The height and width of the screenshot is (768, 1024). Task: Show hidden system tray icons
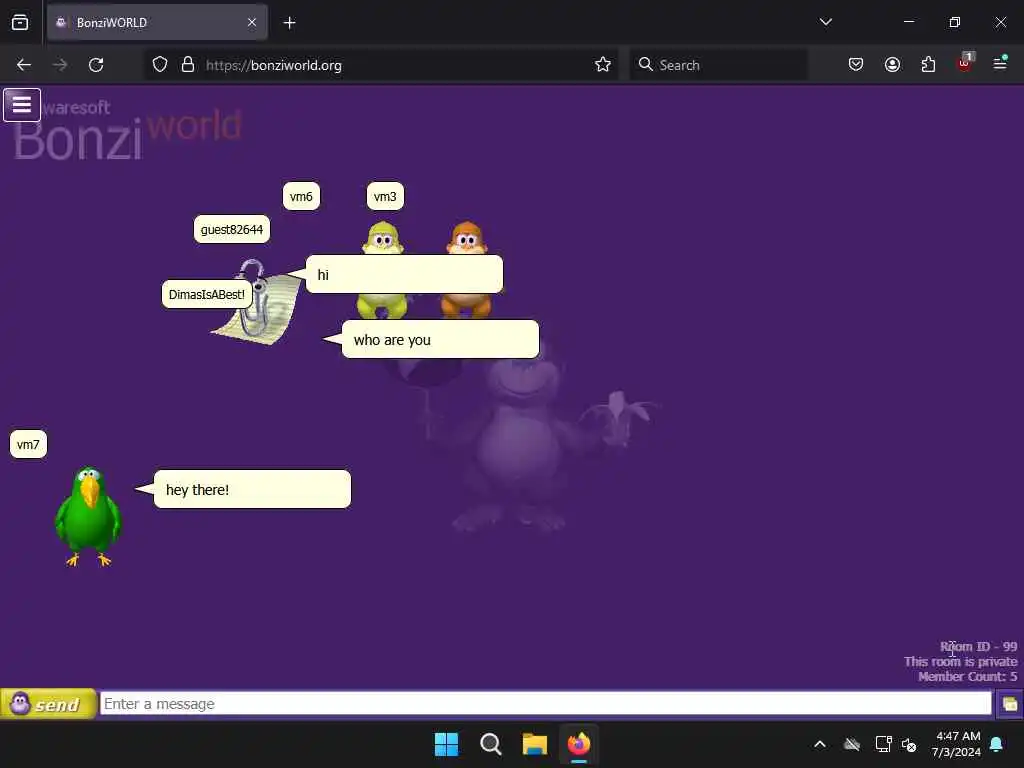point(820,744)
